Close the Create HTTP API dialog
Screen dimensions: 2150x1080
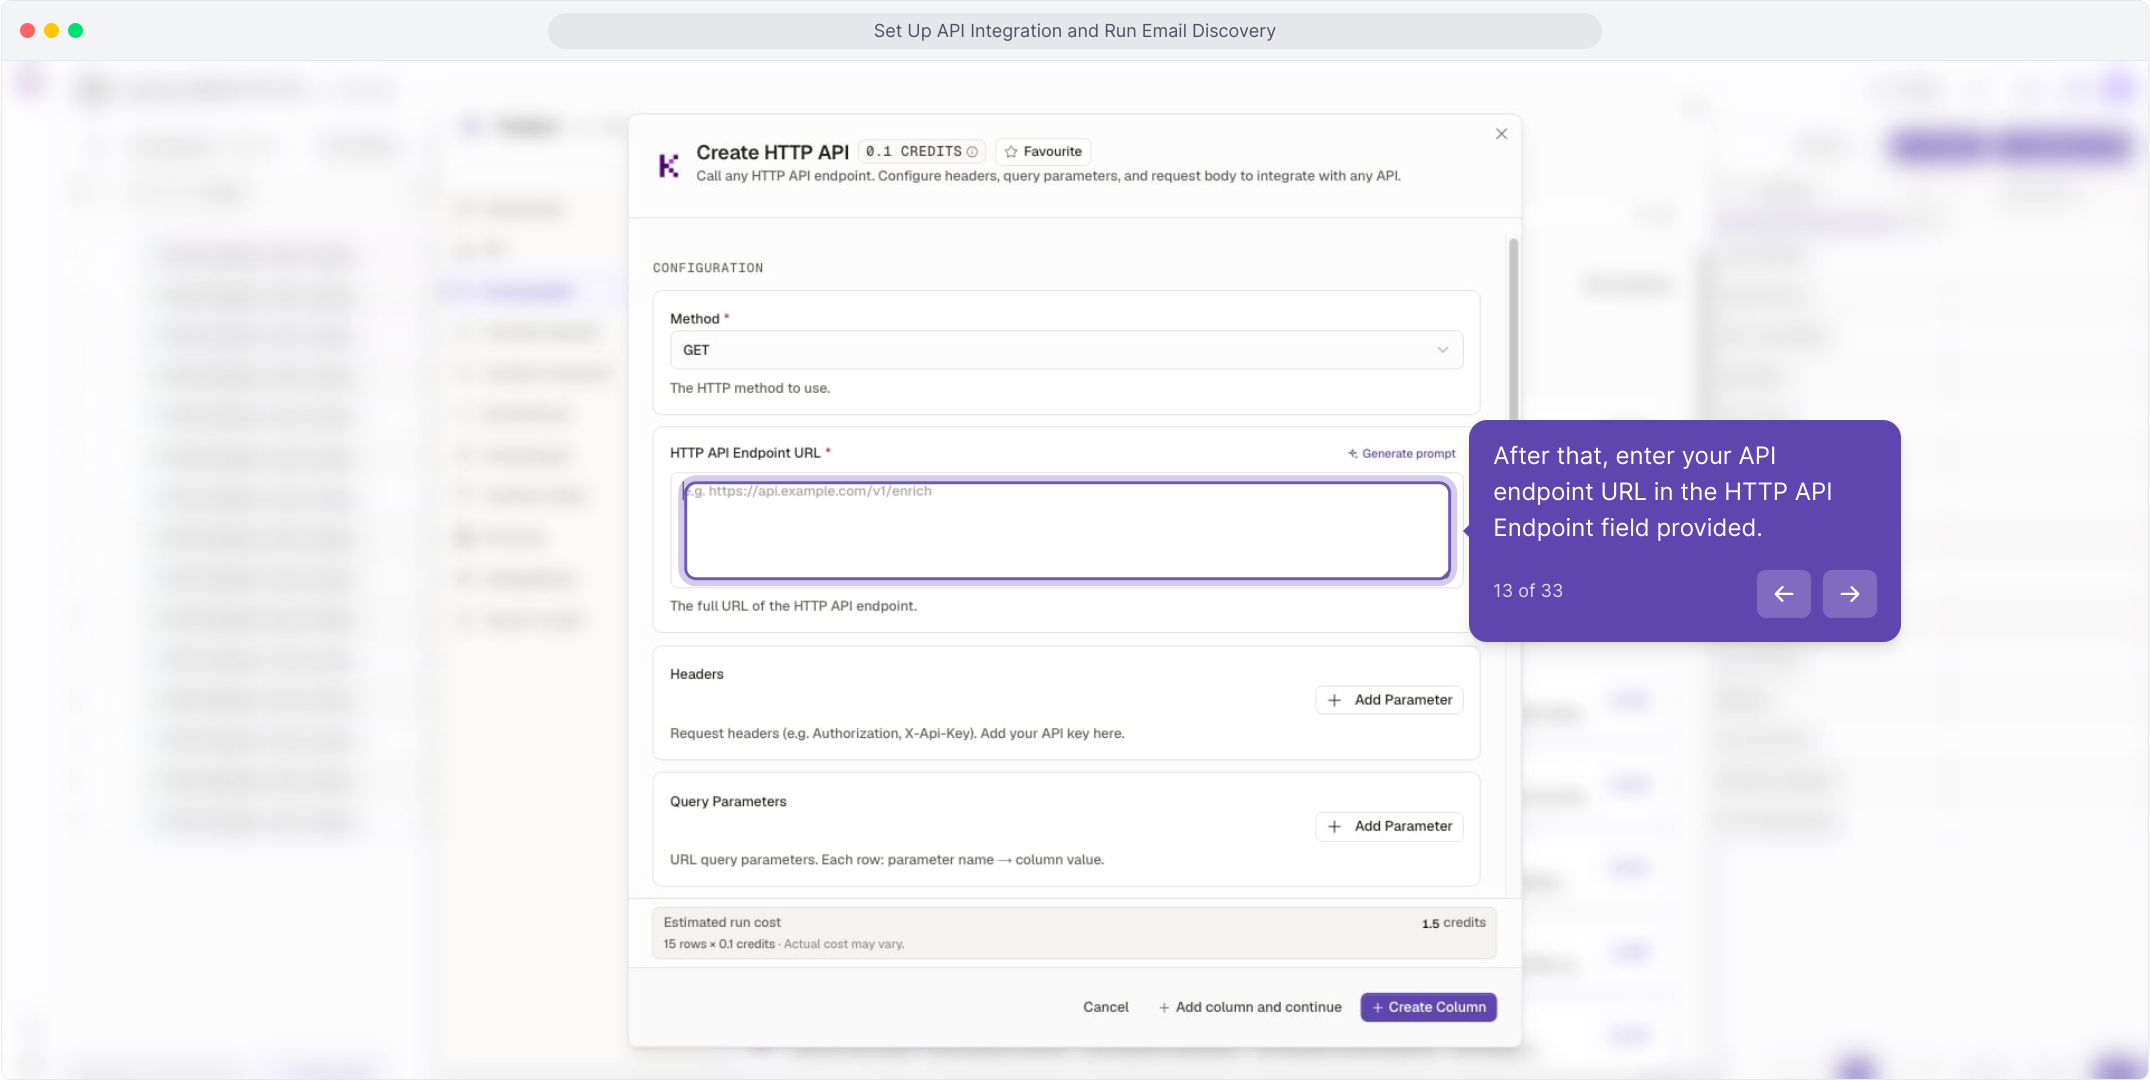click(1501, 134)
